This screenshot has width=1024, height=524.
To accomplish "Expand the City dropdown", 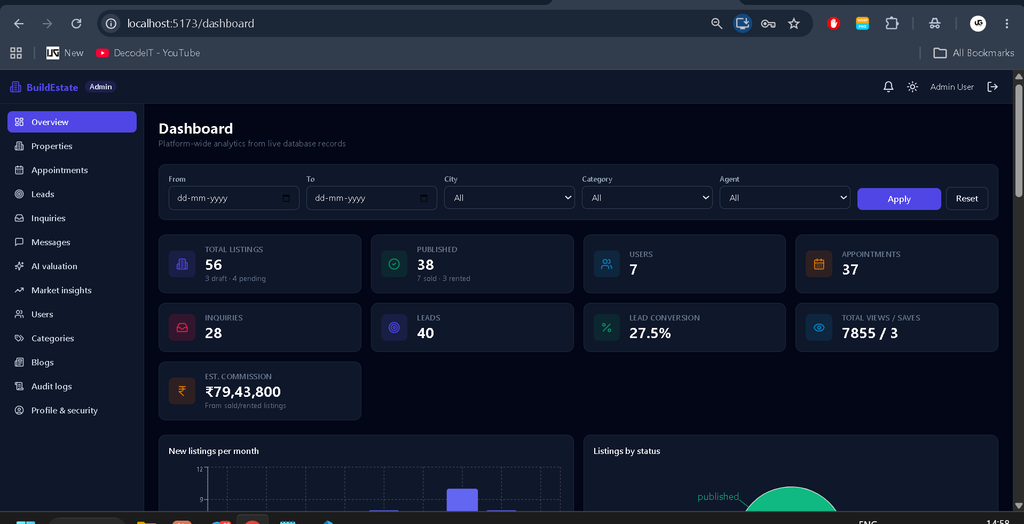I will 509,198.
